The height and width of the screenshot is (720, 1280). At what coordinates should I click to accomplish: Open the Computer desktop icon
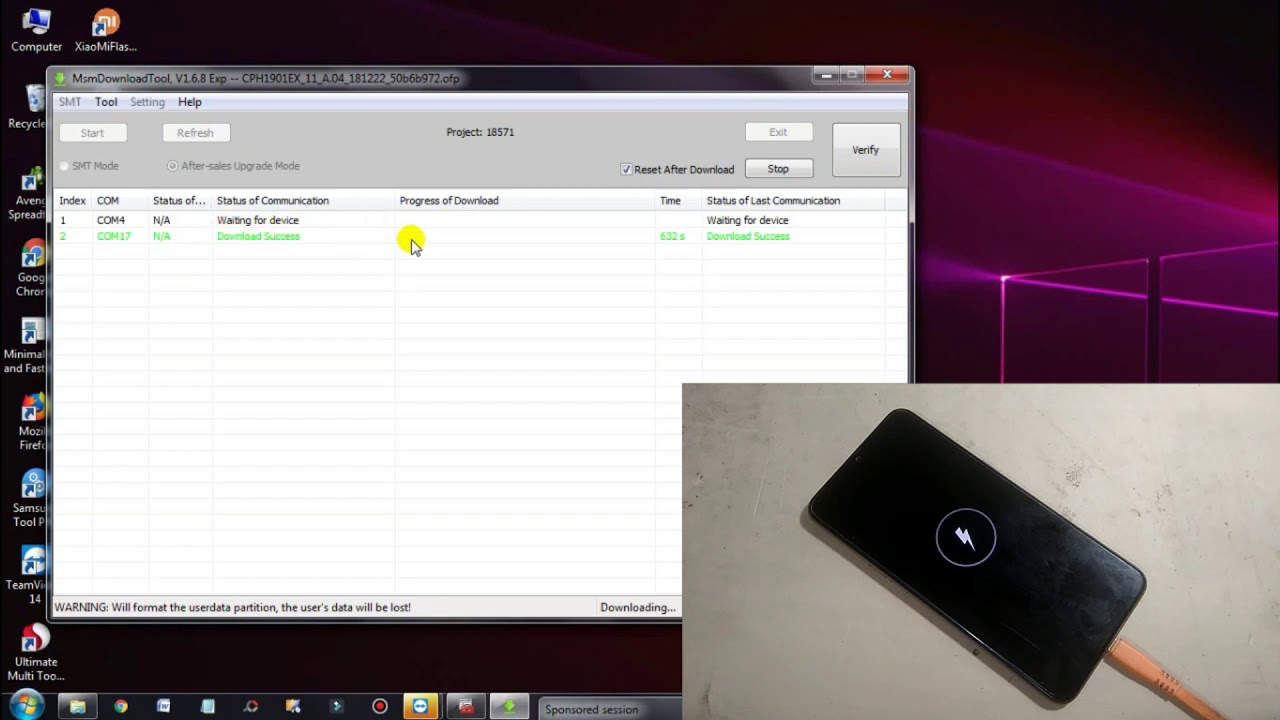[x=36, y=30]
